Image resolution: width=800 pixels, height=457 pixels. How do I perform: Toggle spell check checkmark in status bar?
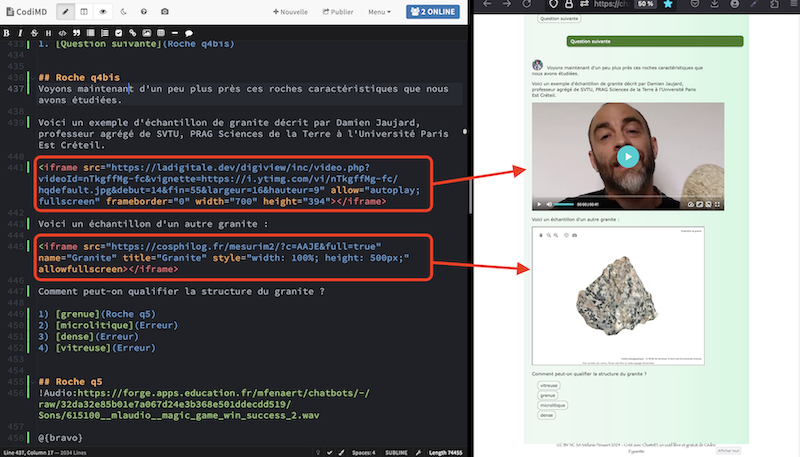pyautogui.click(x=330, y=452)
